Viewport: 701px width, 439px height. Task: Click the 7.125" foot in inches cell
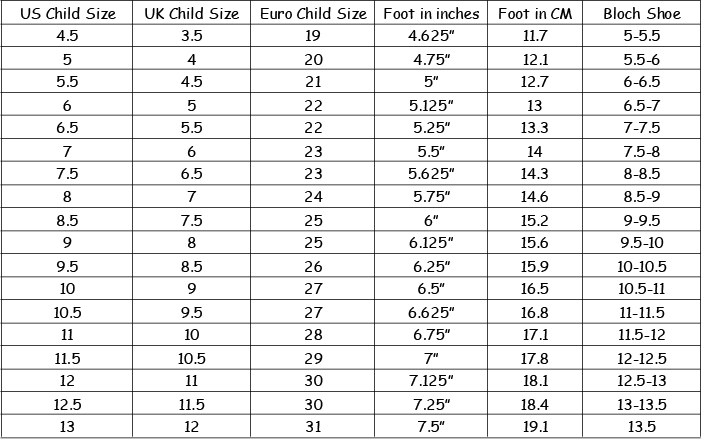click(x=431, y=380)
